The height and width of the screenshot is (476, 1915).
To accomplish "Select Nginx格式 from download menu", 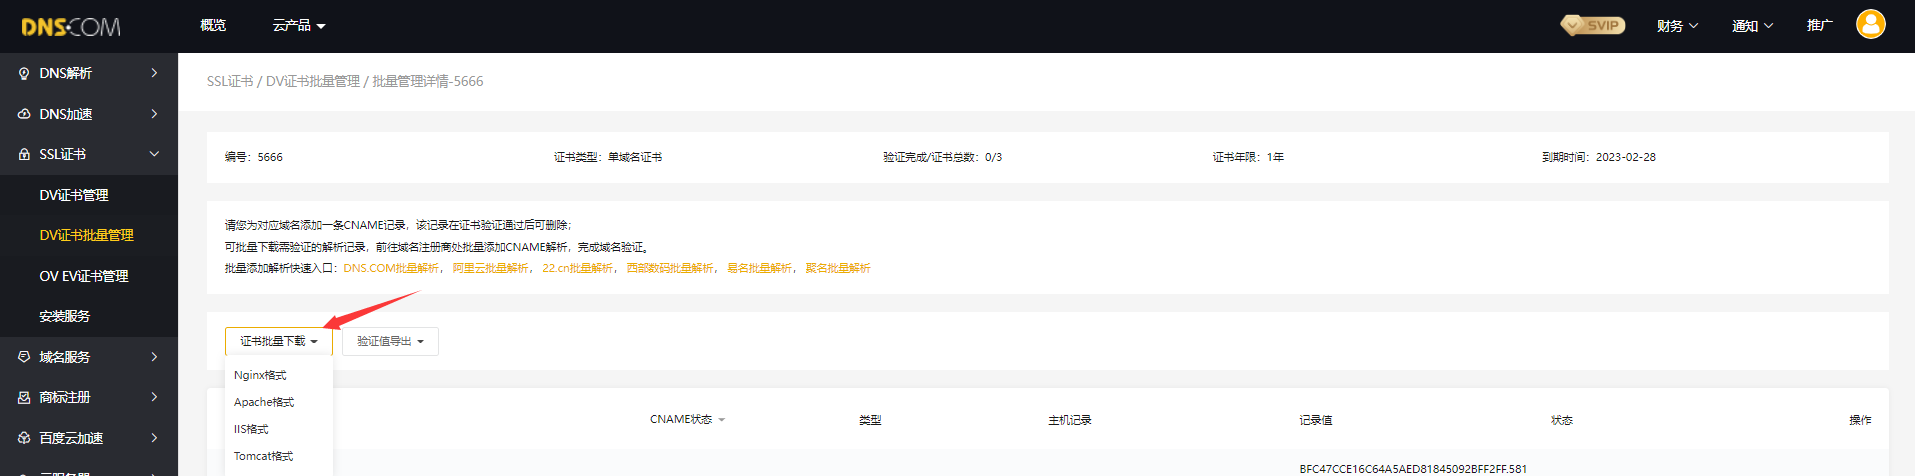I will click(x=260, y=375).
